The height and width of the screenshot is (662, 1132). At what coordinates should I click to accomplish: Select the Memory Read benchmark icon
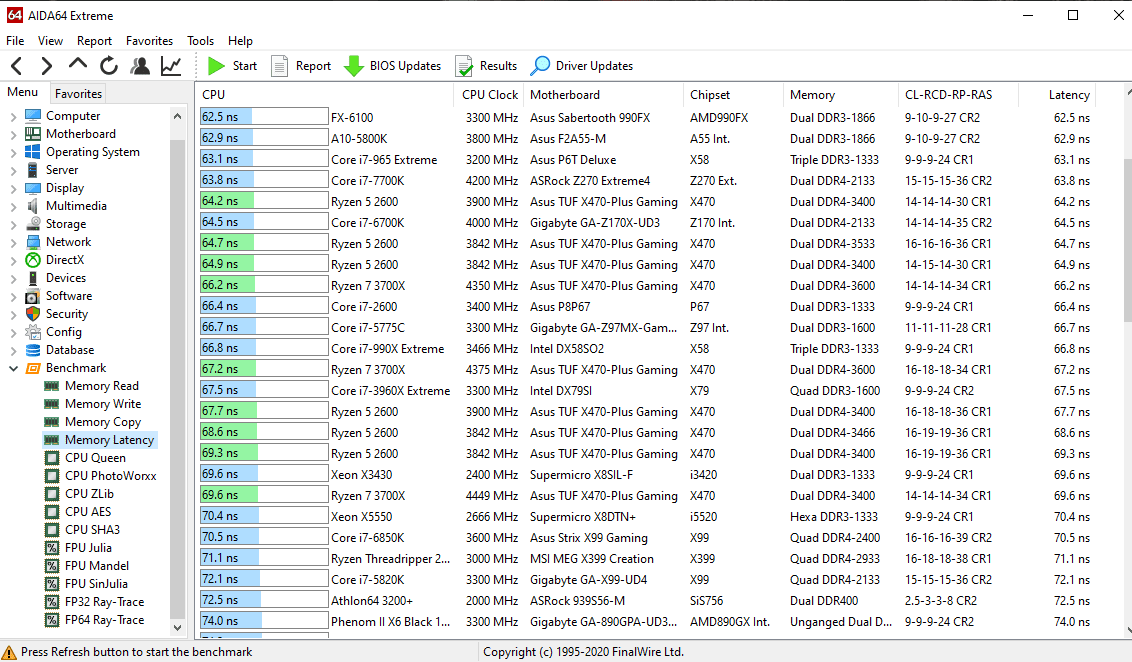(x=51, y=386)
